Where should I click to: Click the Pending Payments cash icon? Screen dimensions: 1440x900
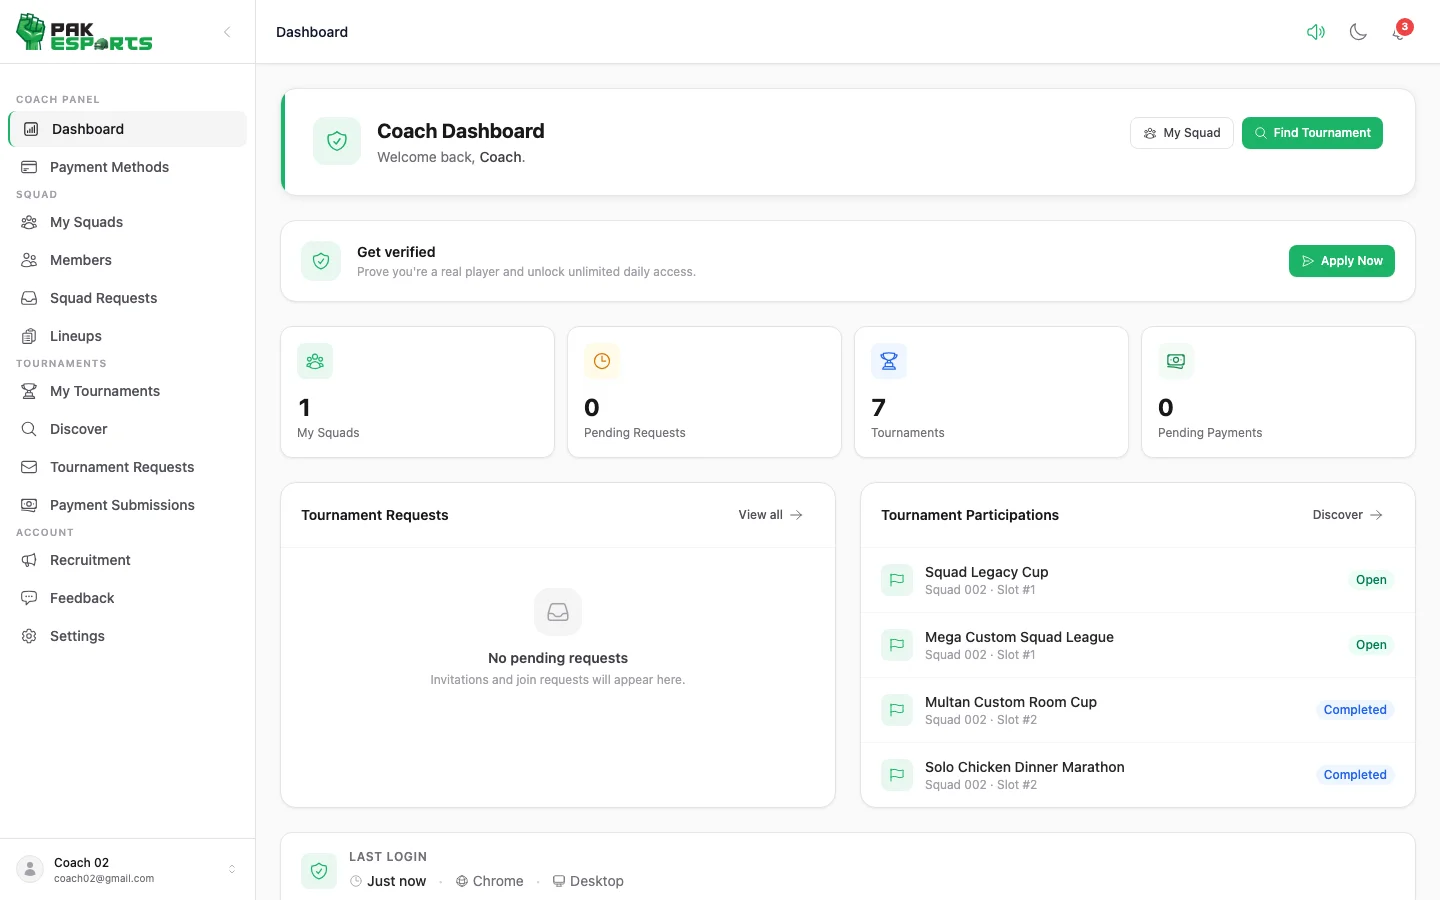pos(1176,361)
